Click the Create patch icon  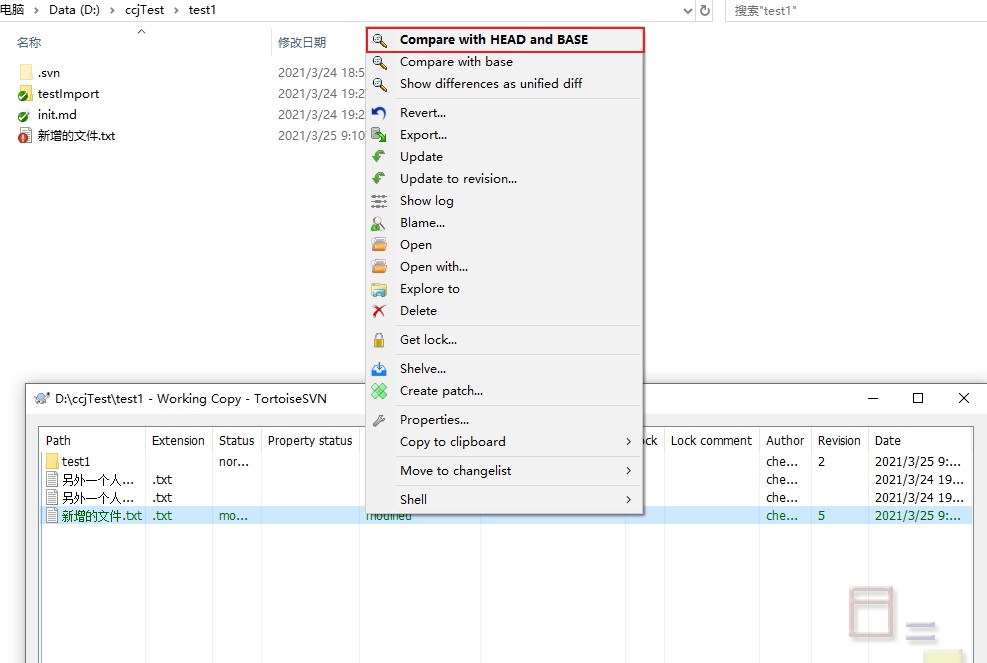click(x=379, y=391)
